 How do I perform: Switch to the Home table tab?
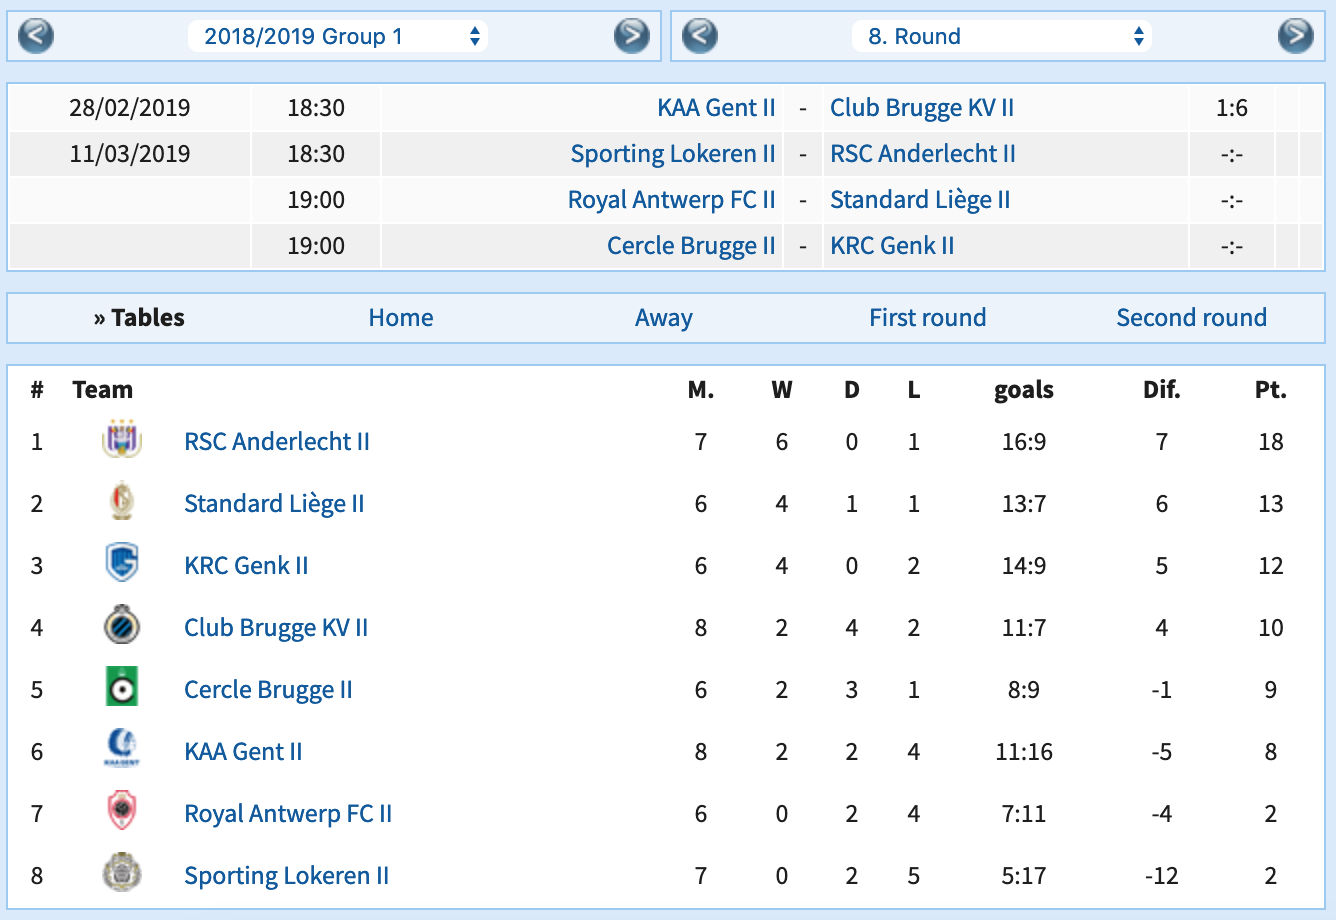click(x=401, y=318)
